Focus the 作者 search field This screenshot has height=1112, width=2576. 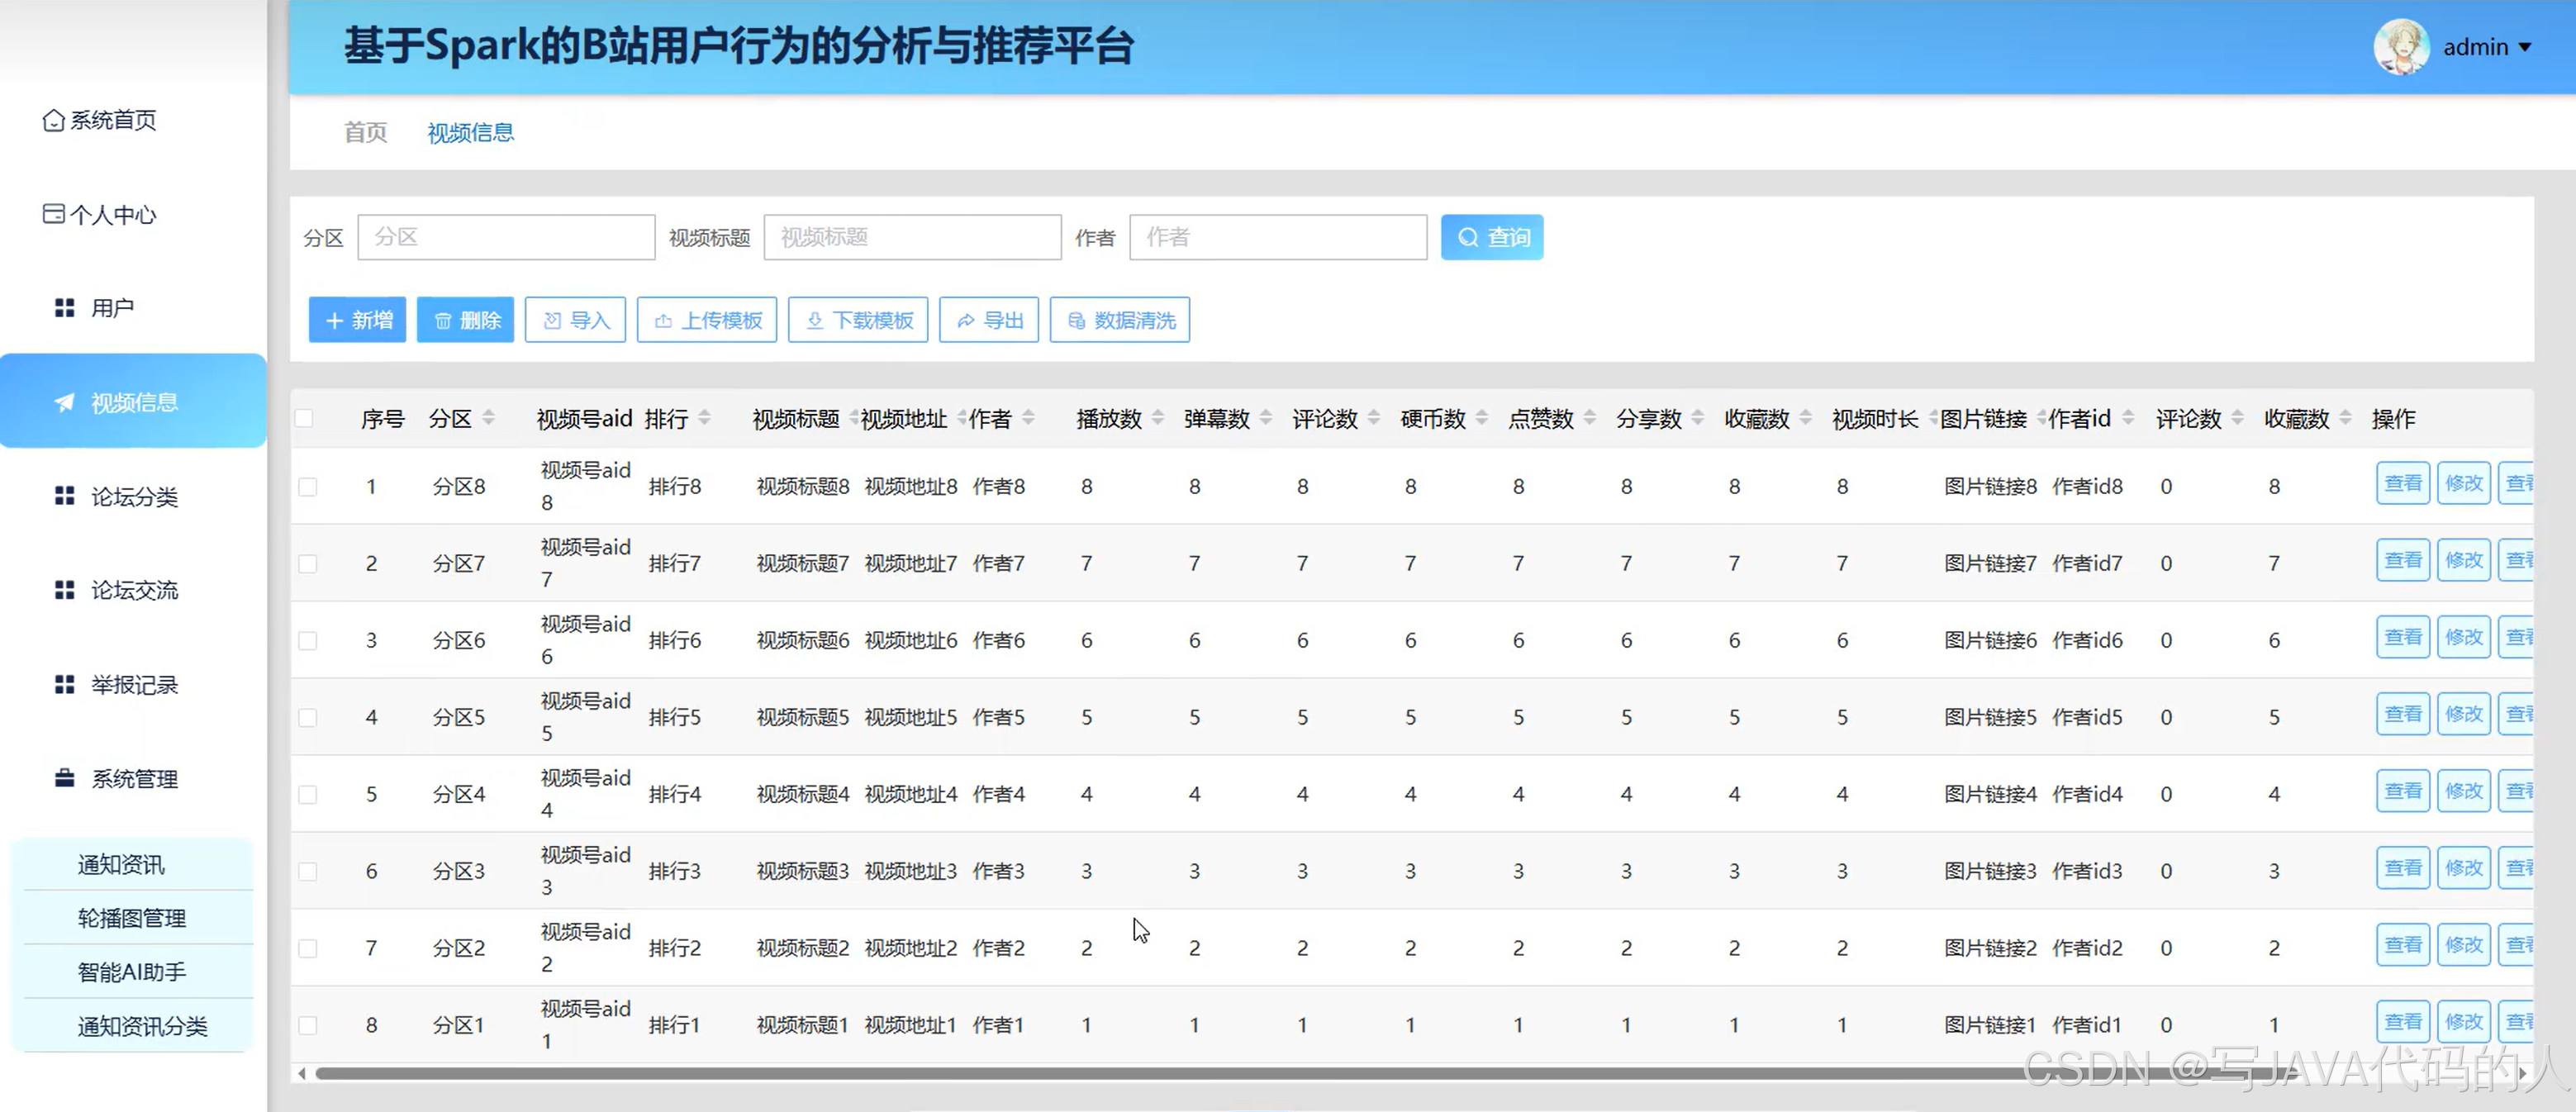click(1278, 237)
